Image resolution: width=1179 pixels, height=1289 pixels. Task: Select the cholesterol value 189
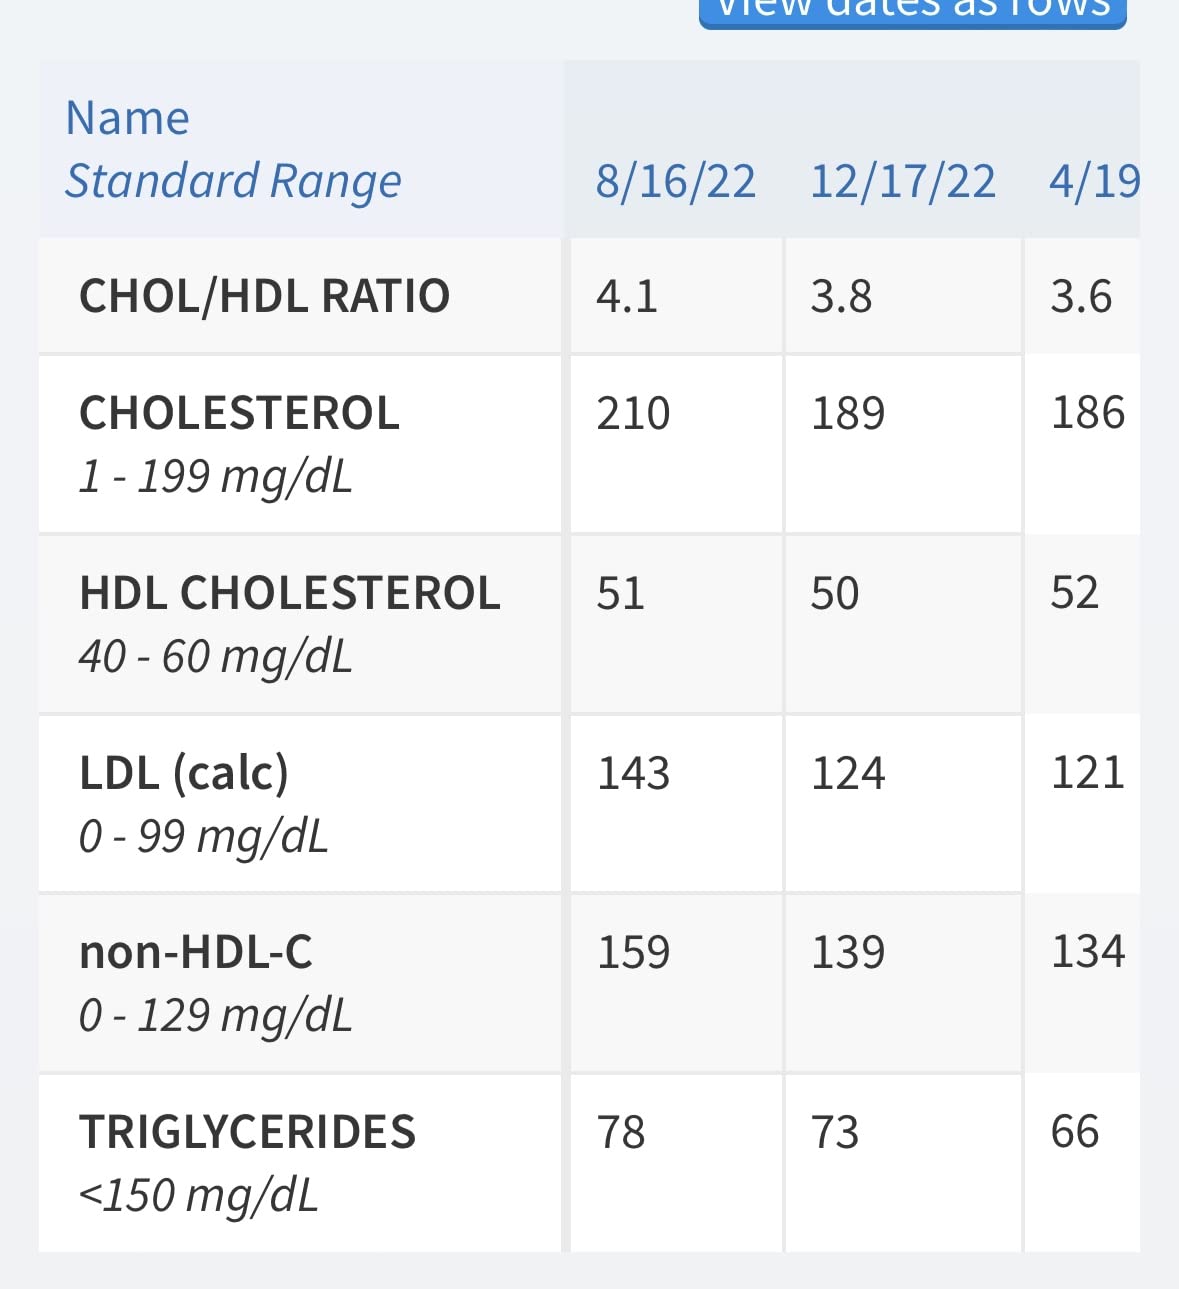coord(848,413)
